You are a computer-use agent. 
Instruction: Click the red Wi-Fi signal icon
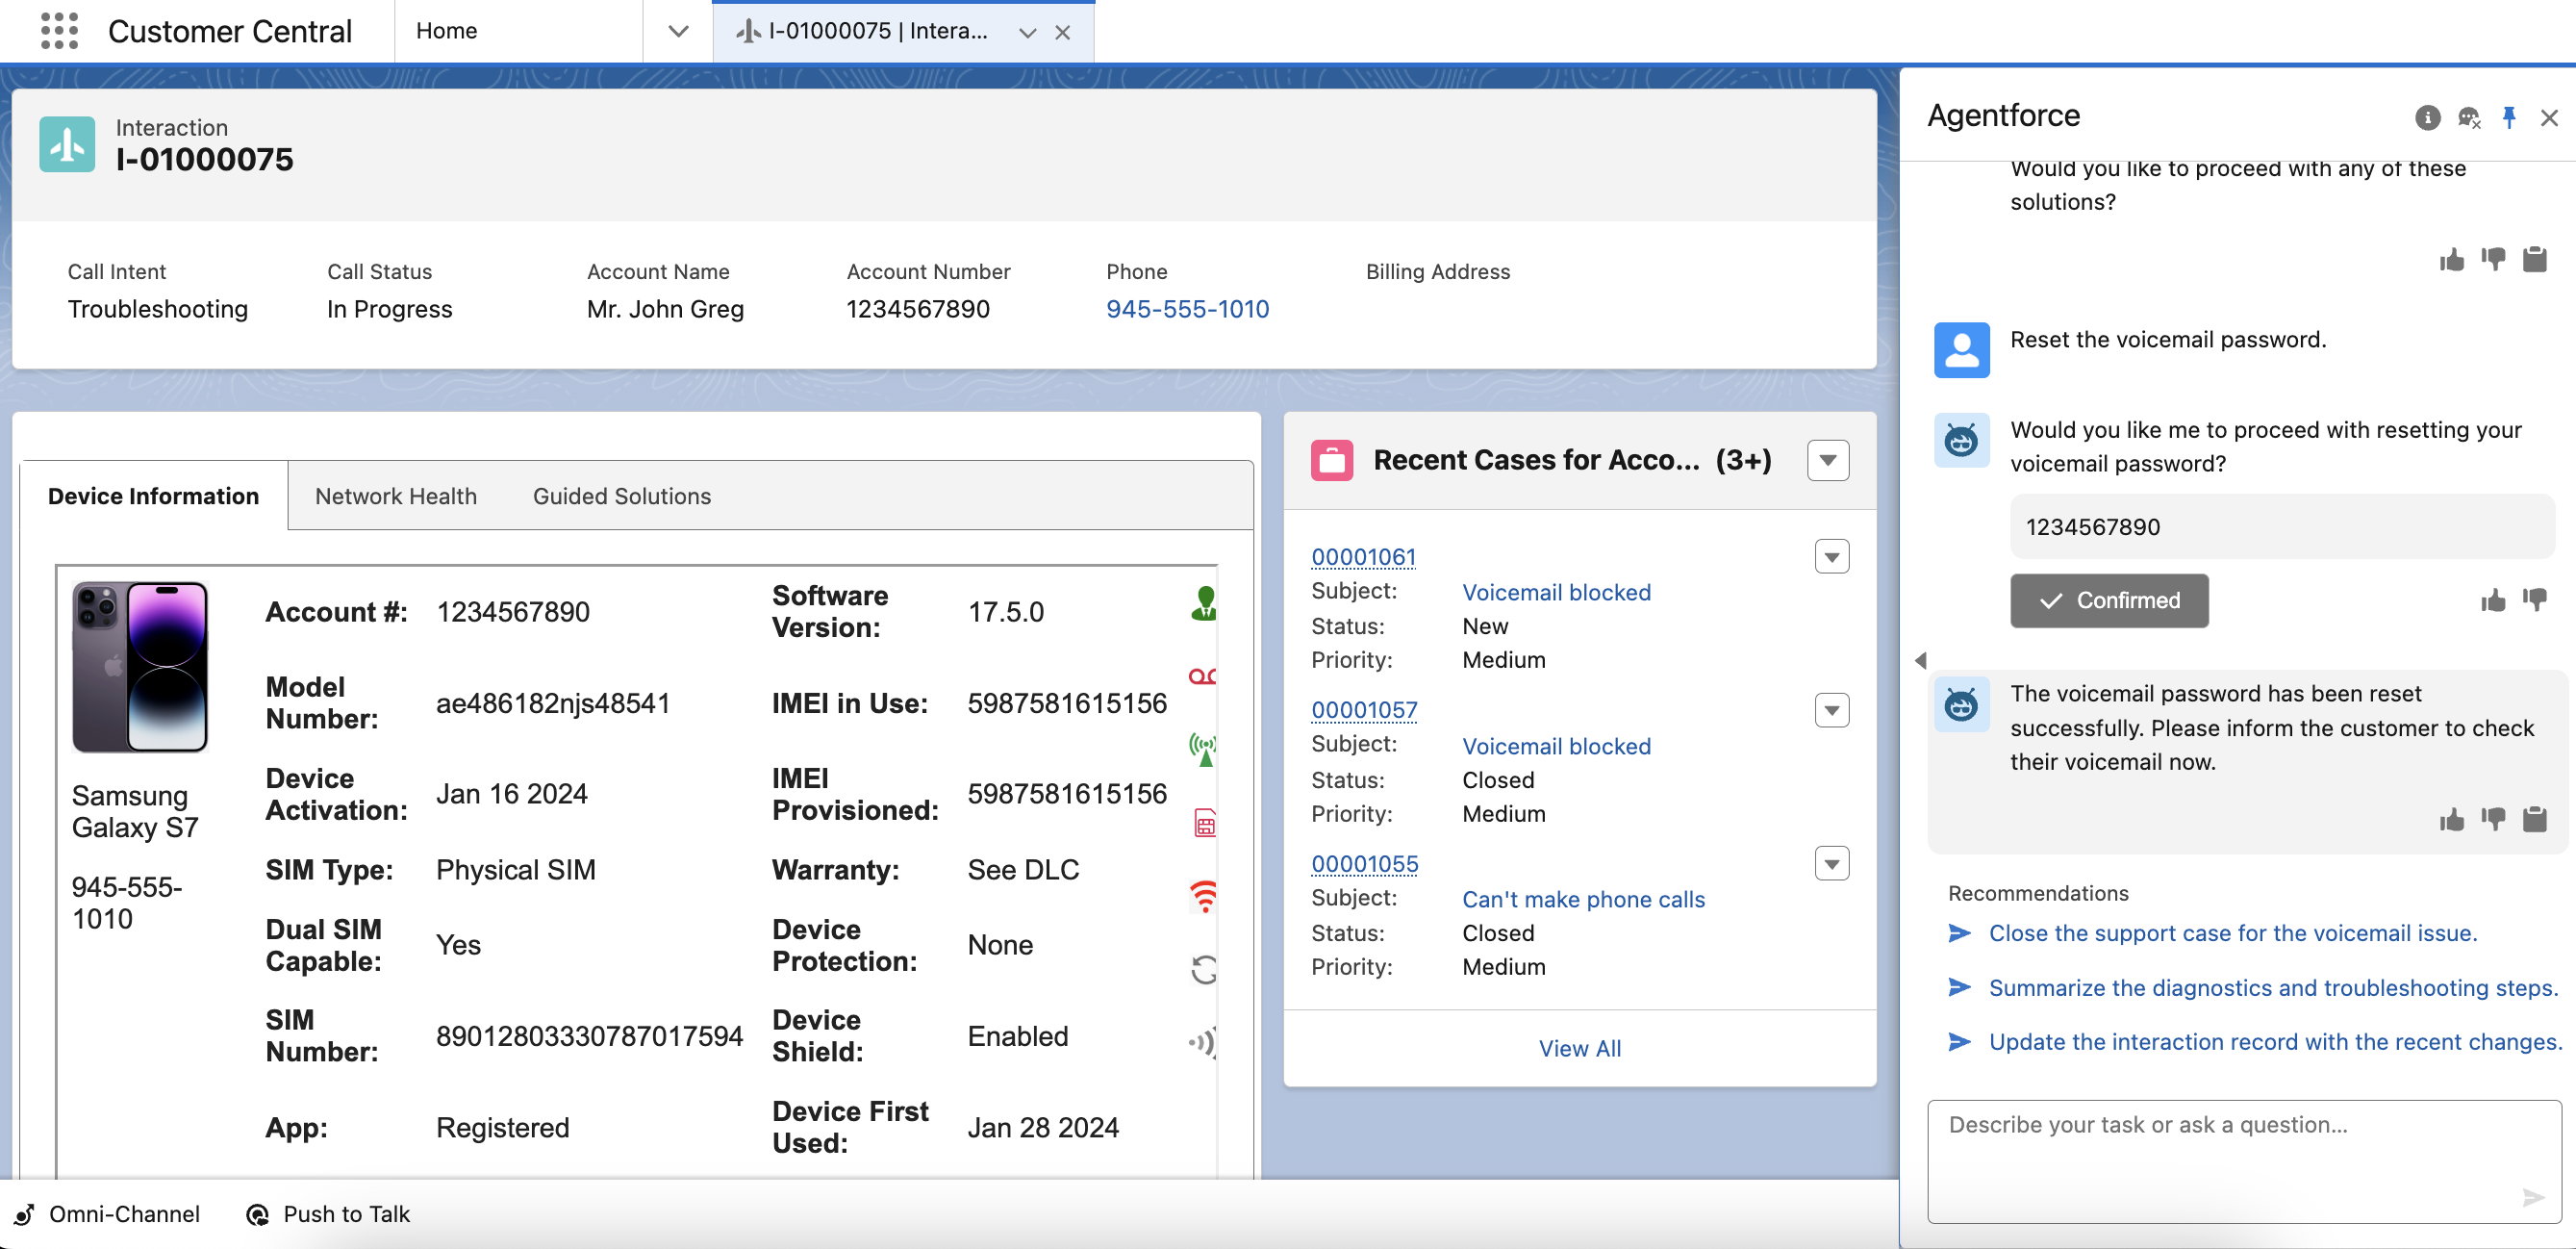[x=1204, y=896]
